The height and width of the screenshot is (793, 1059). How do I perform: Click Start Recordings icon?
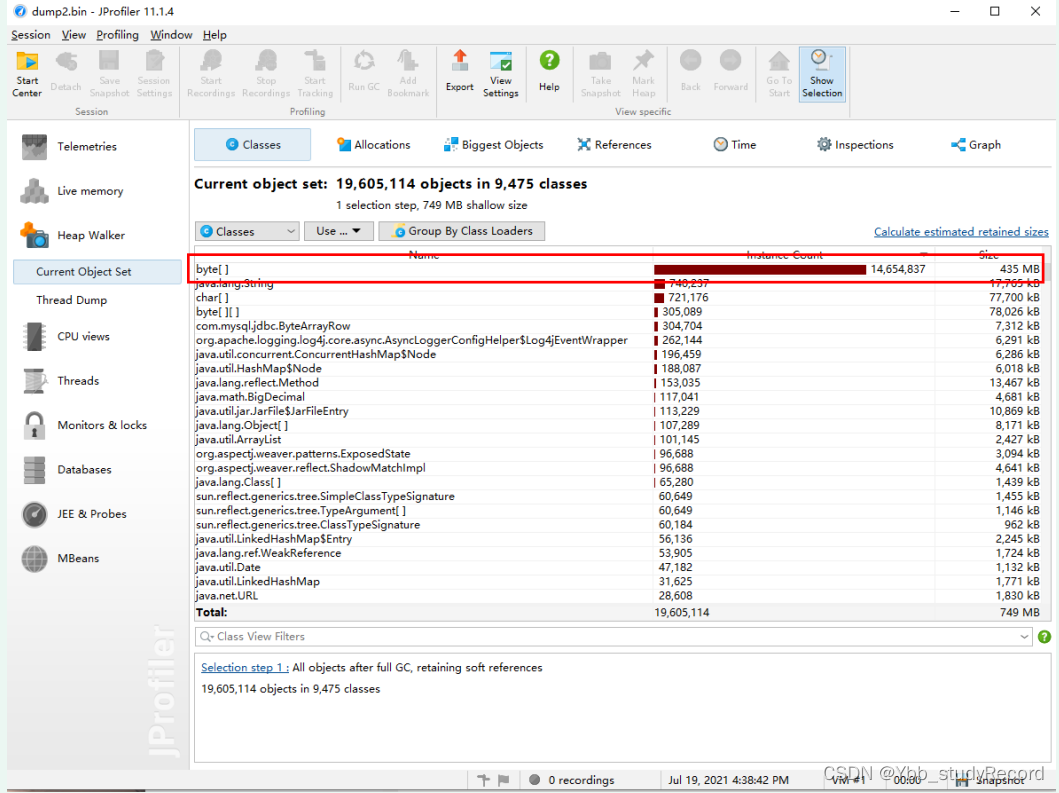point(211,74)
